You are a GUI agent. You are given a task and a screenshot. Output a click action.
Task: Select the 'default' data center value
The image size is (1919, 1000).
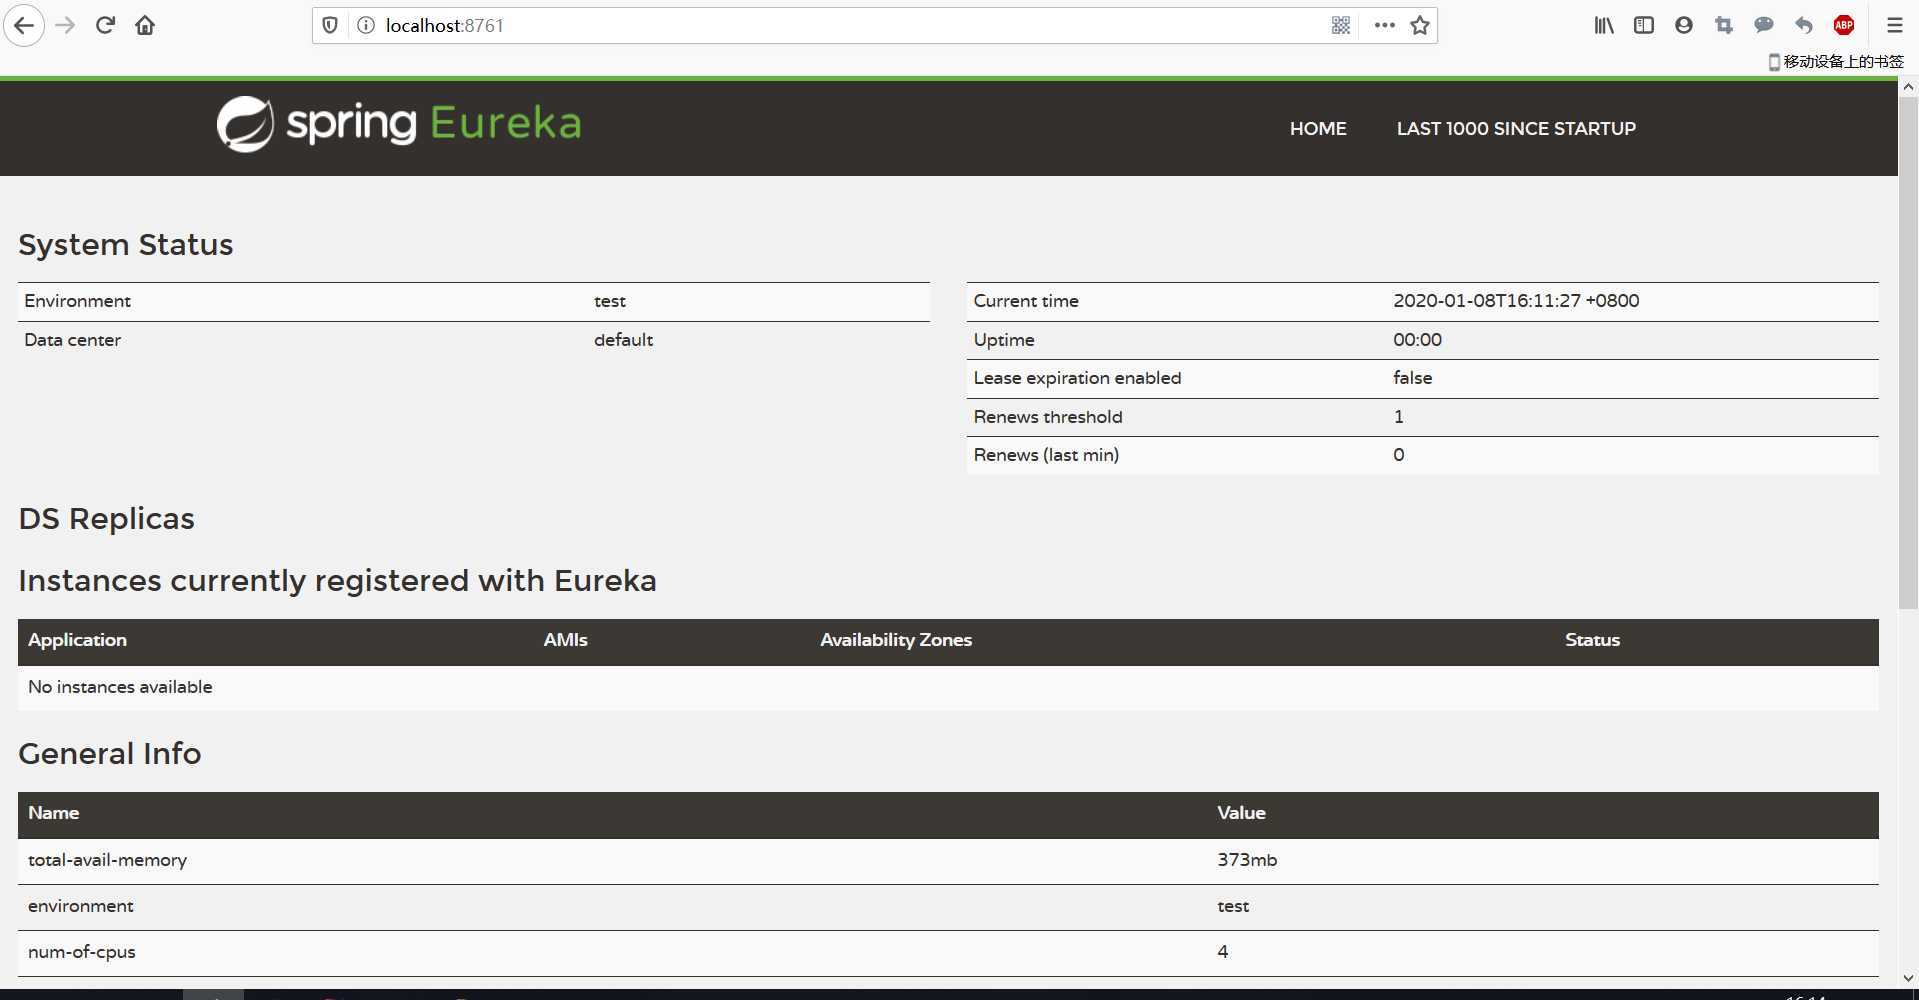623,340
